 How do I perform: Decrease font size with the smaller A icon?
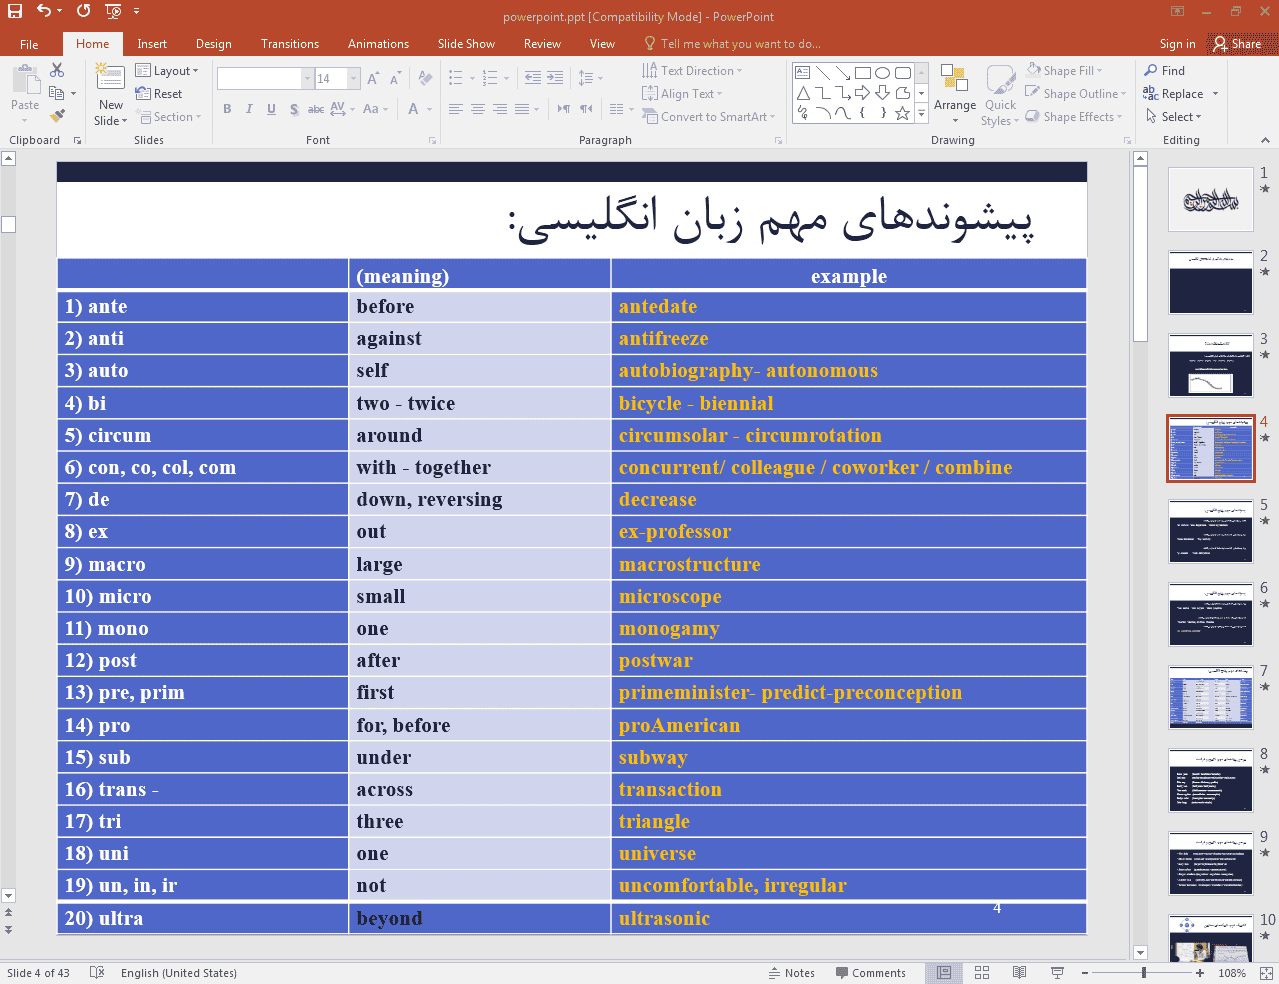pyautogui.click(x=395, y=78)
